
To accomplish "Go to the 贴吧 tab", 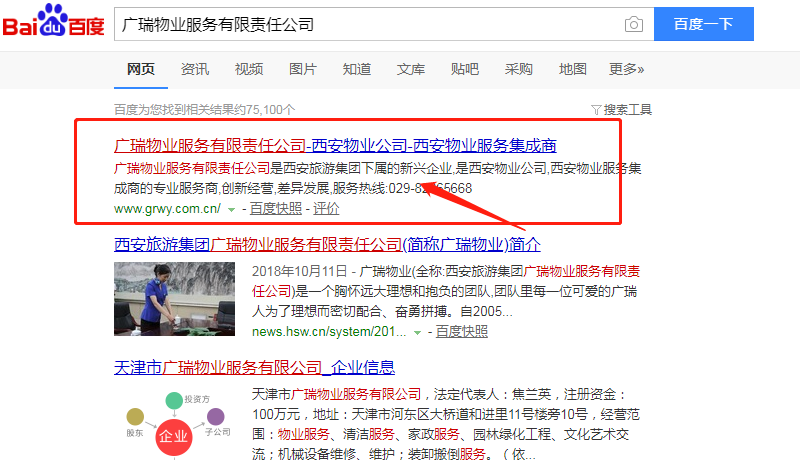I will (465, 69).
